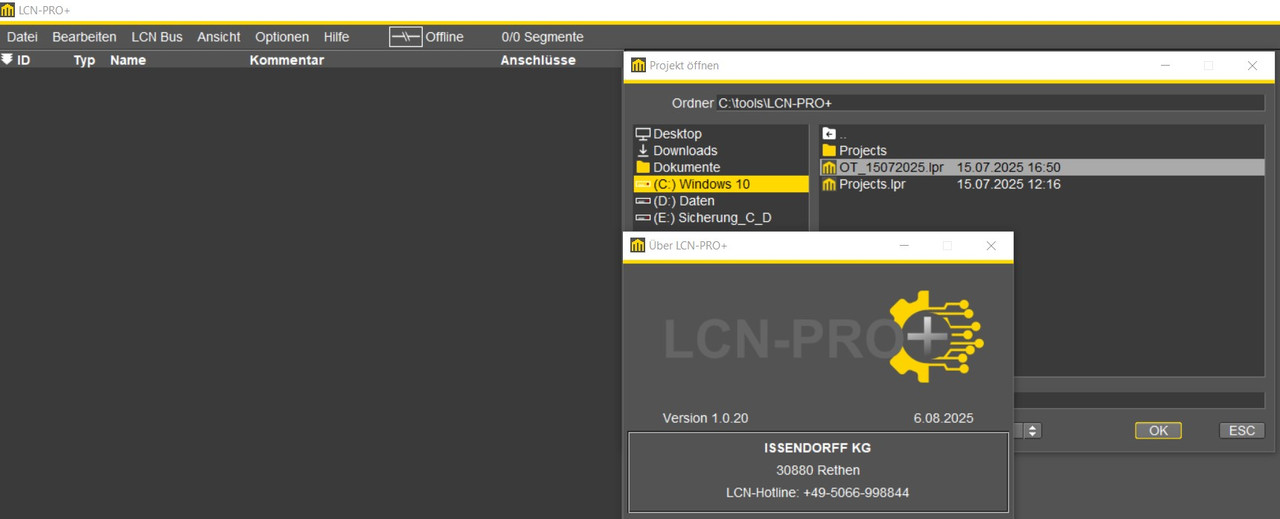1280x519 pixels.
Task: Click the (D:) Daten drive icon
Action: click(643, 201)
